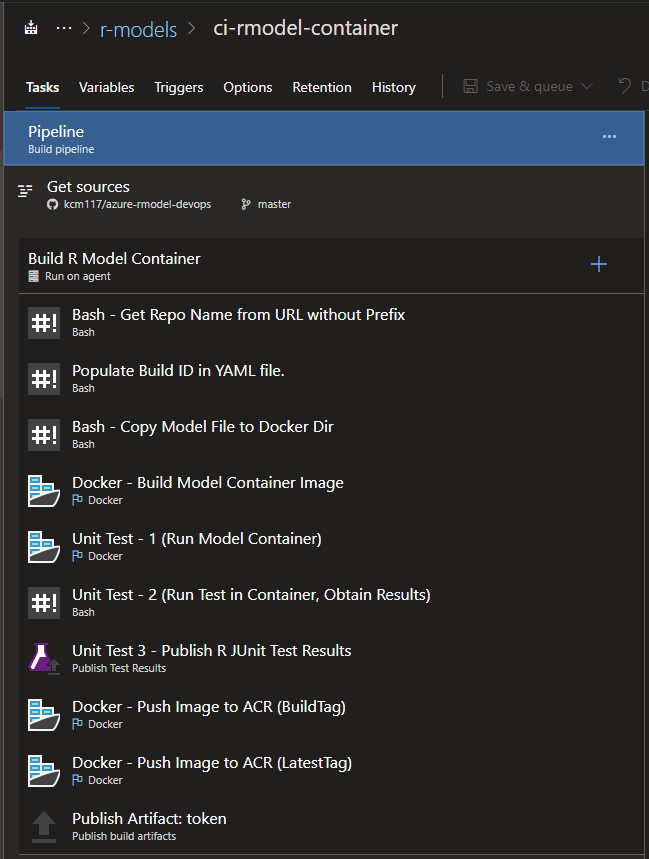This screenshot has width=649, height=859.
Task: Click the Bash icon for Get Repo Name task
Action: [x=44, y=323]
